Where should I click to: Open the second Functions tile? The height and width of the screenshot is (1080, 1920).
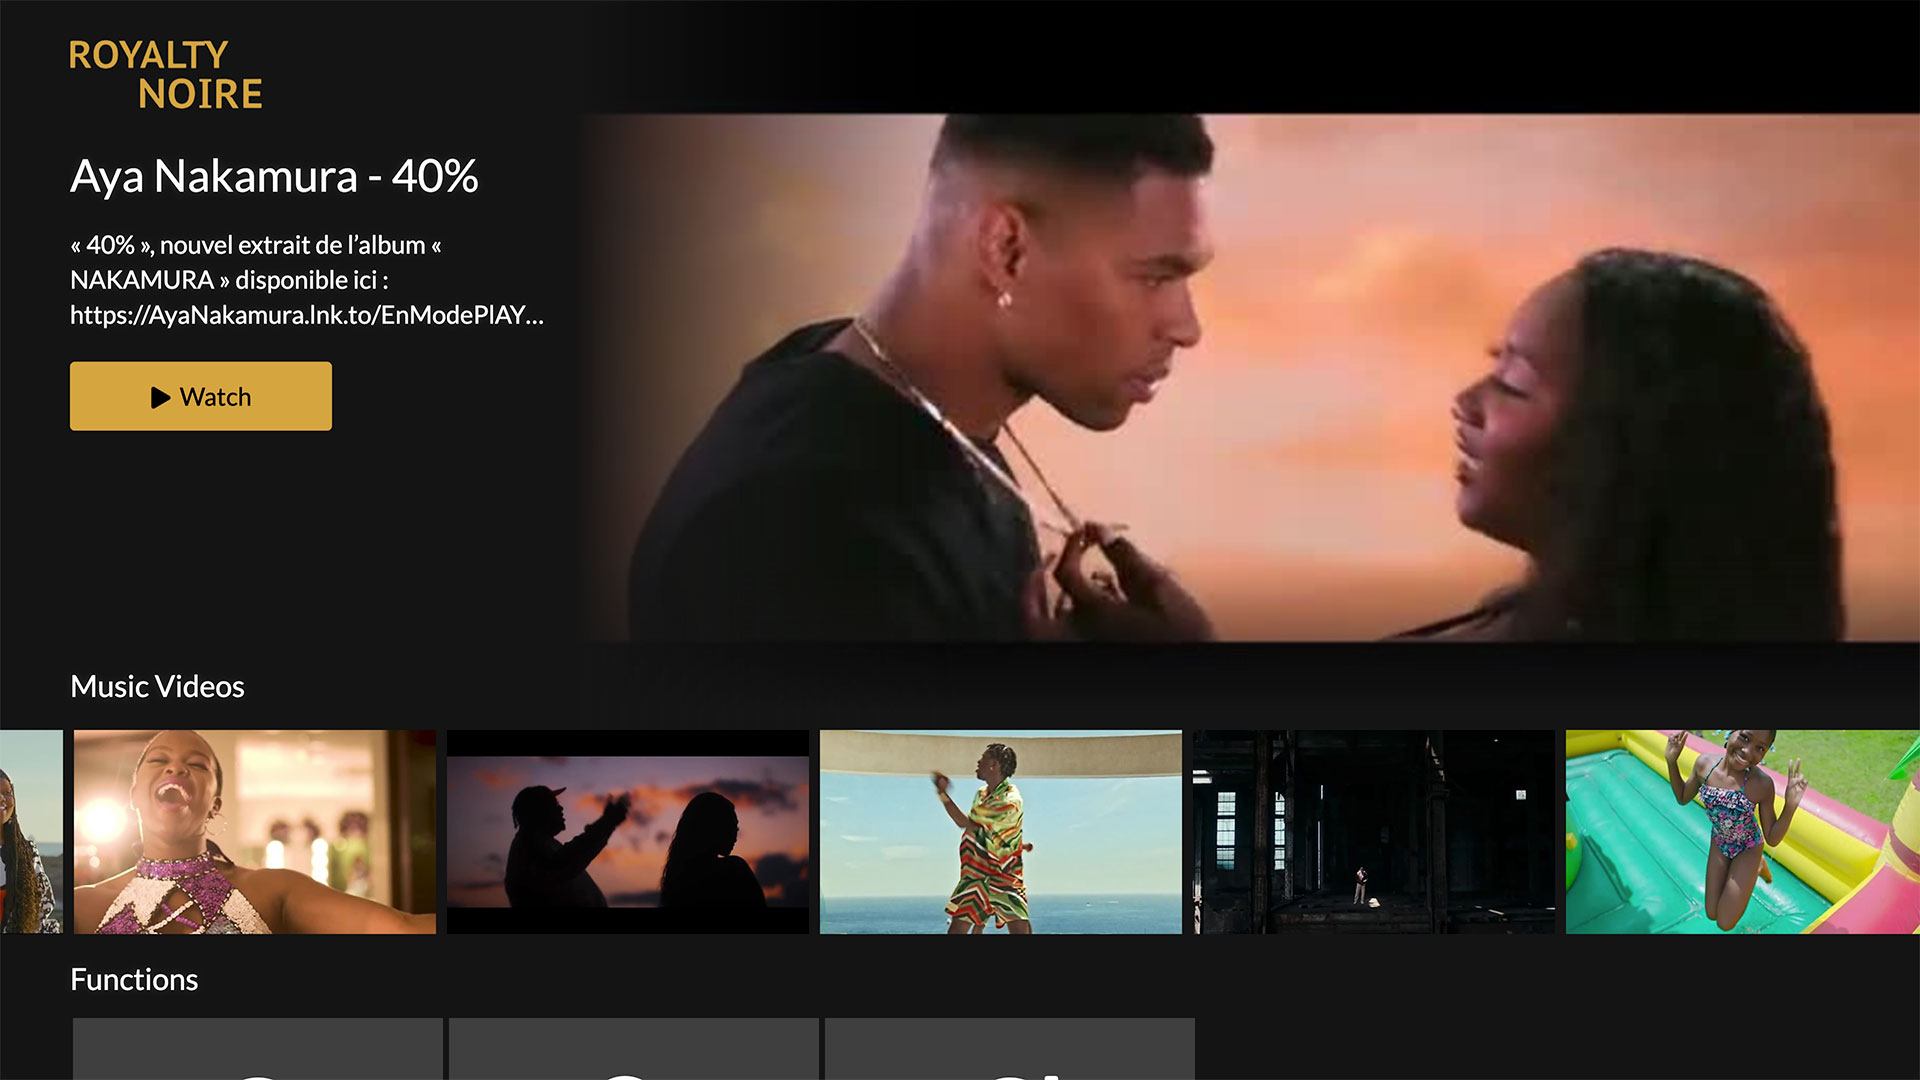coord(634,1049)
